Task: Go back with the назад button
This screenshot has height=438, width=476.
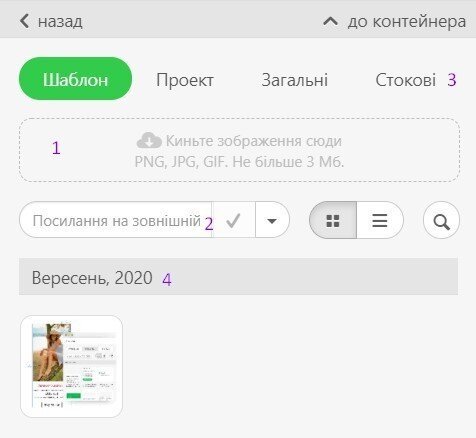Action: [x=51, y=22]
